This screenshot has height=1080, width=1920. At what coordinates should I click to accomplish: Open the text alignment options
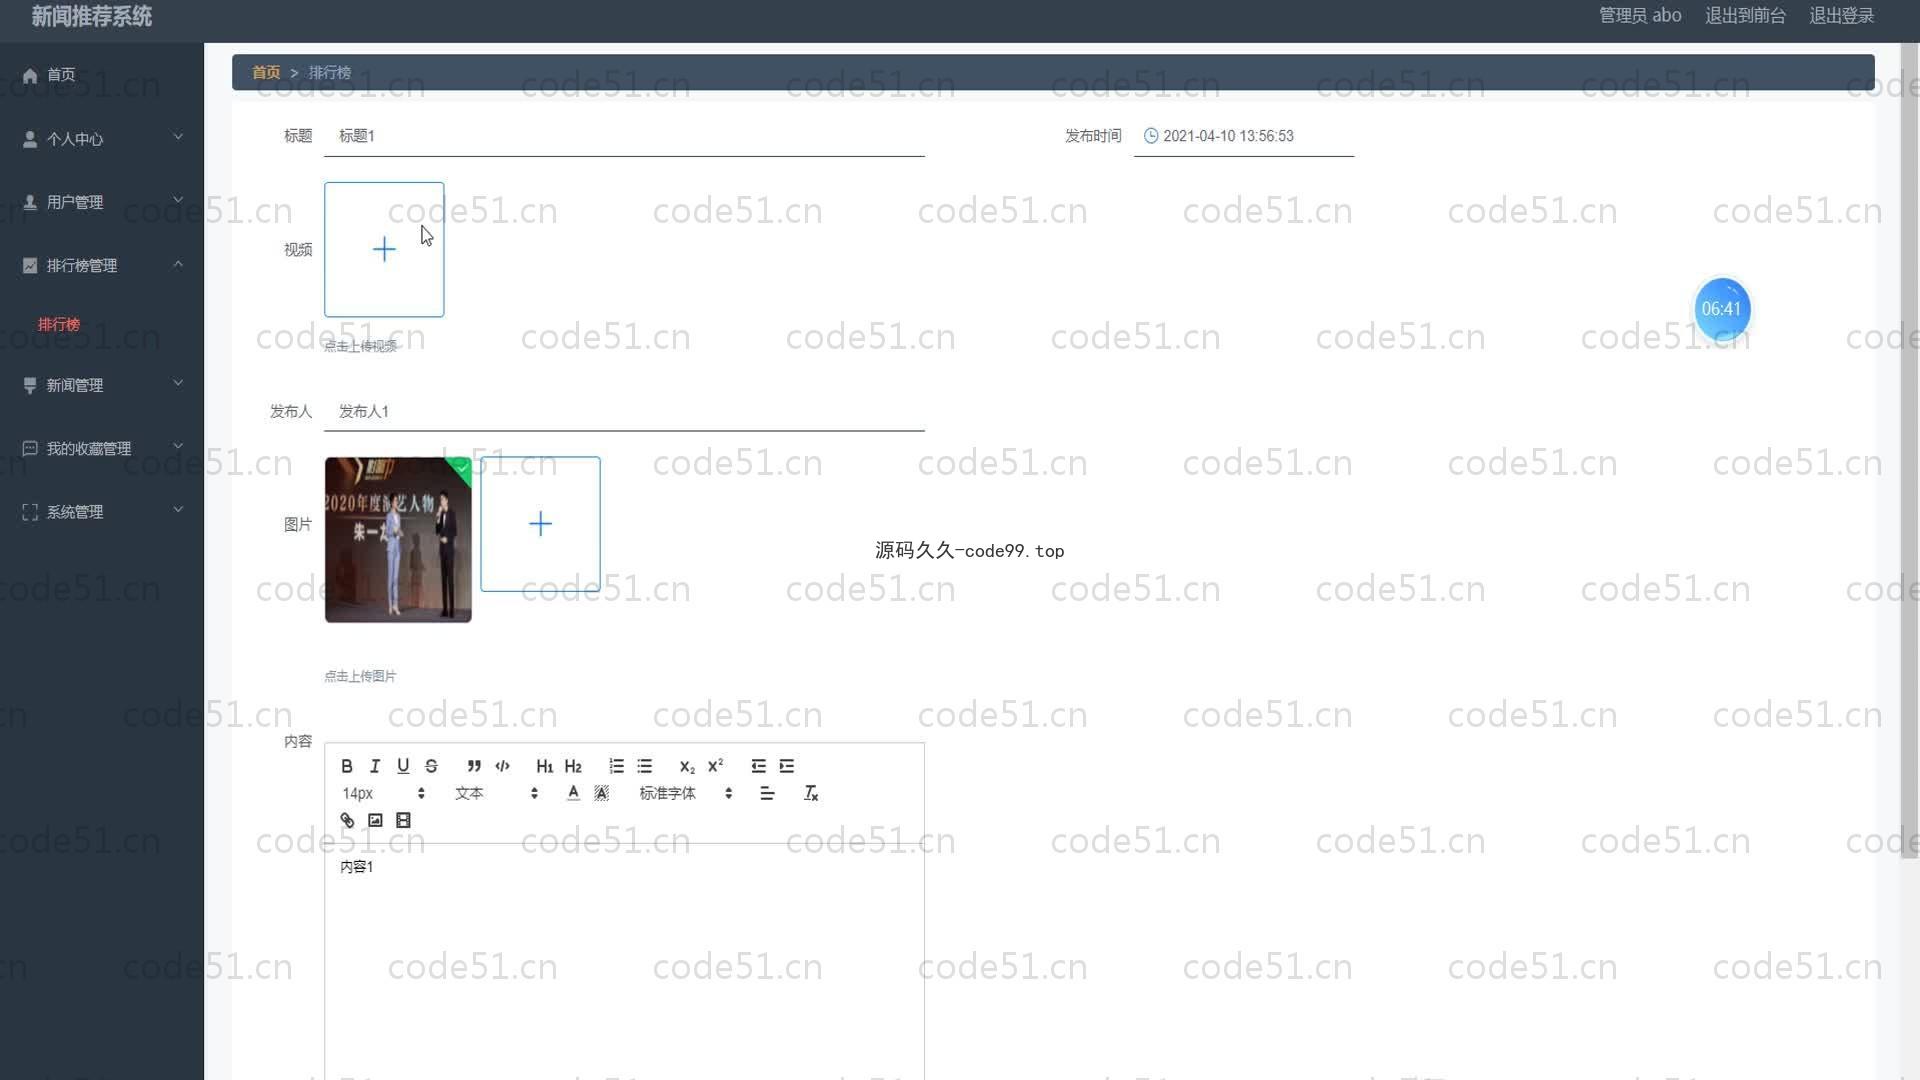[x=767, y=793]
